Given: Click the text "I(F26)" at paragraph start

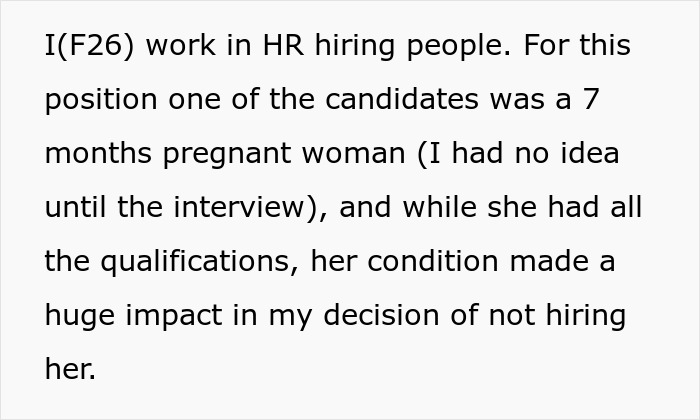Looking at the screenshot, I should [89, 46].
